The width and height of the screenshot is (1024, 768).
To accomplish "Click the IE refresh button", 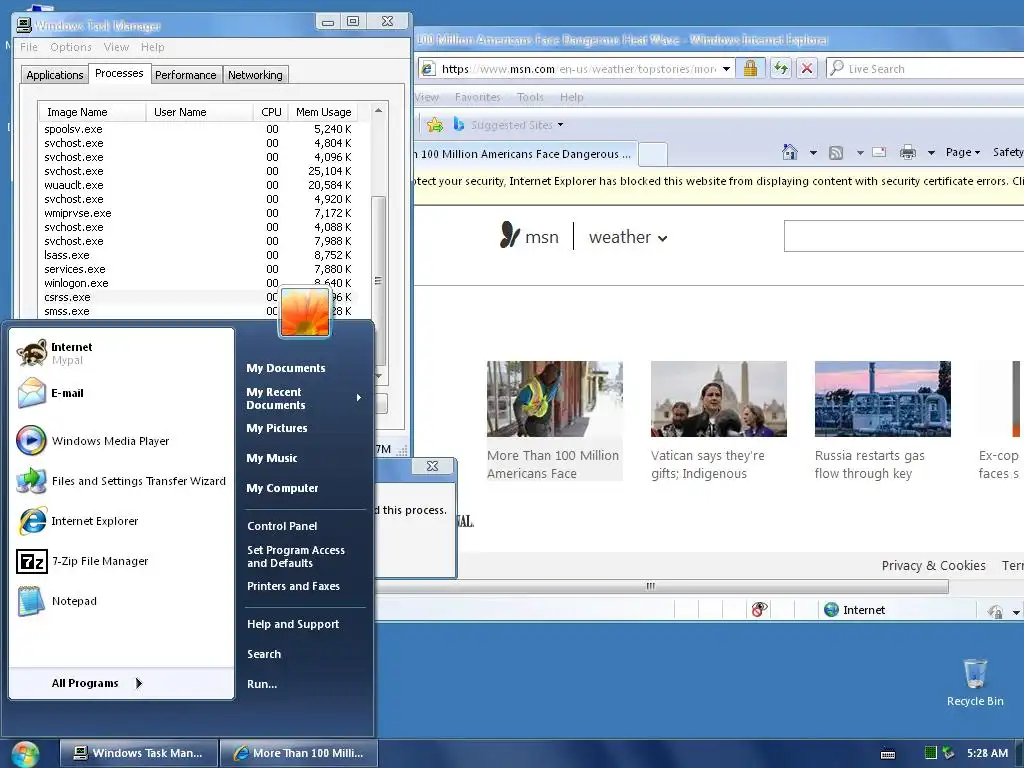I will tap(780, 69).
